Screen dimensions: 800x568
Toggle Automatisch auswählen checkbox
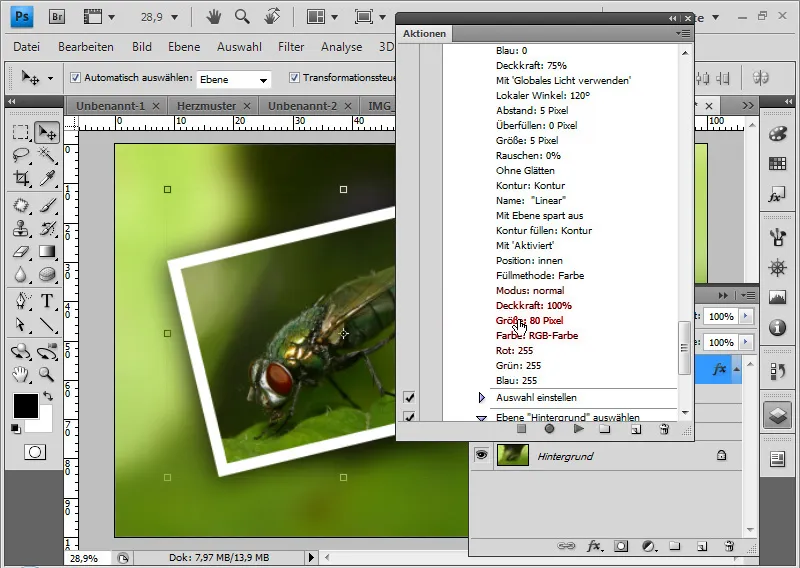click(x=76, y=78)
